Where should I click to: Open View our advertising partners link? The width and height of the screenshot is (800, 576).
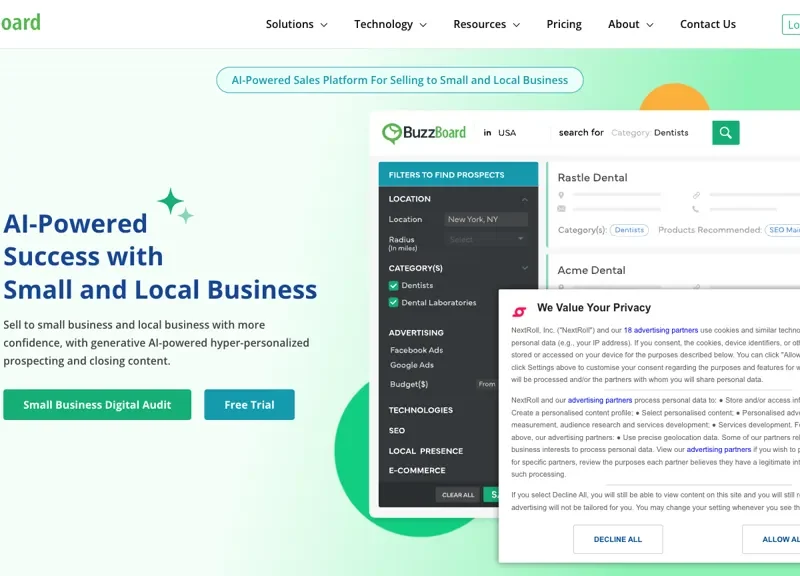click(x=718, y=449)
